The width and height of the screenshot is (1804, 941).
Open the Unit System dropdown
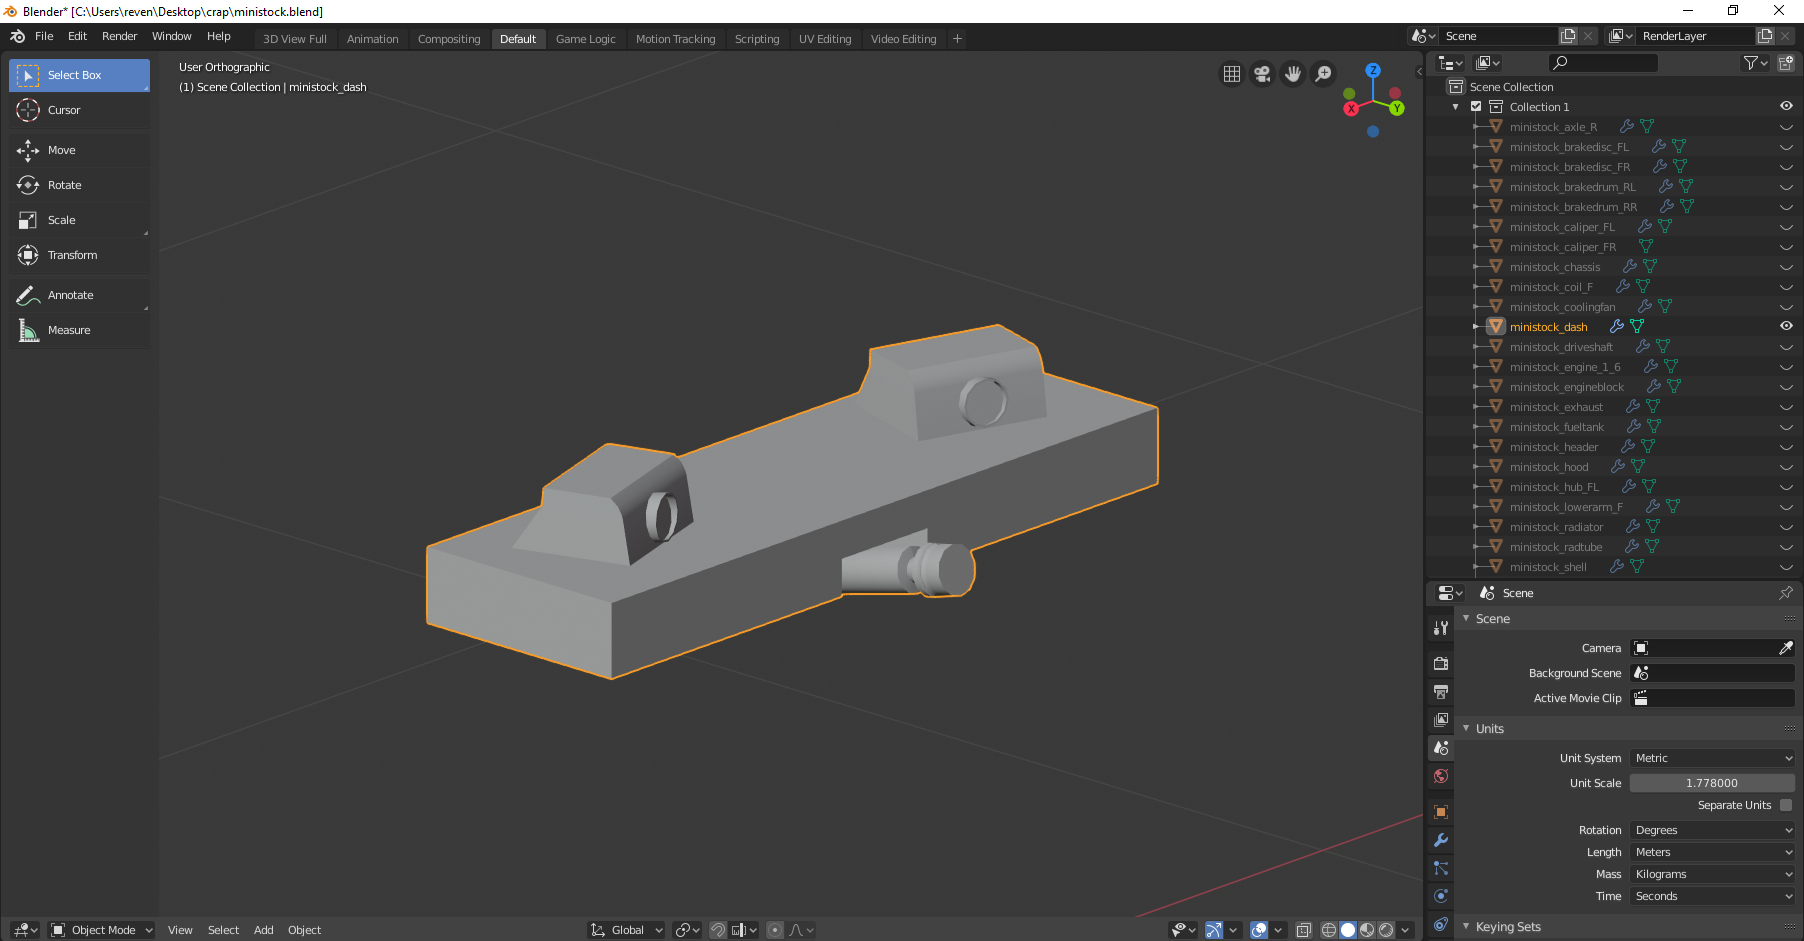click(1712, 758)
